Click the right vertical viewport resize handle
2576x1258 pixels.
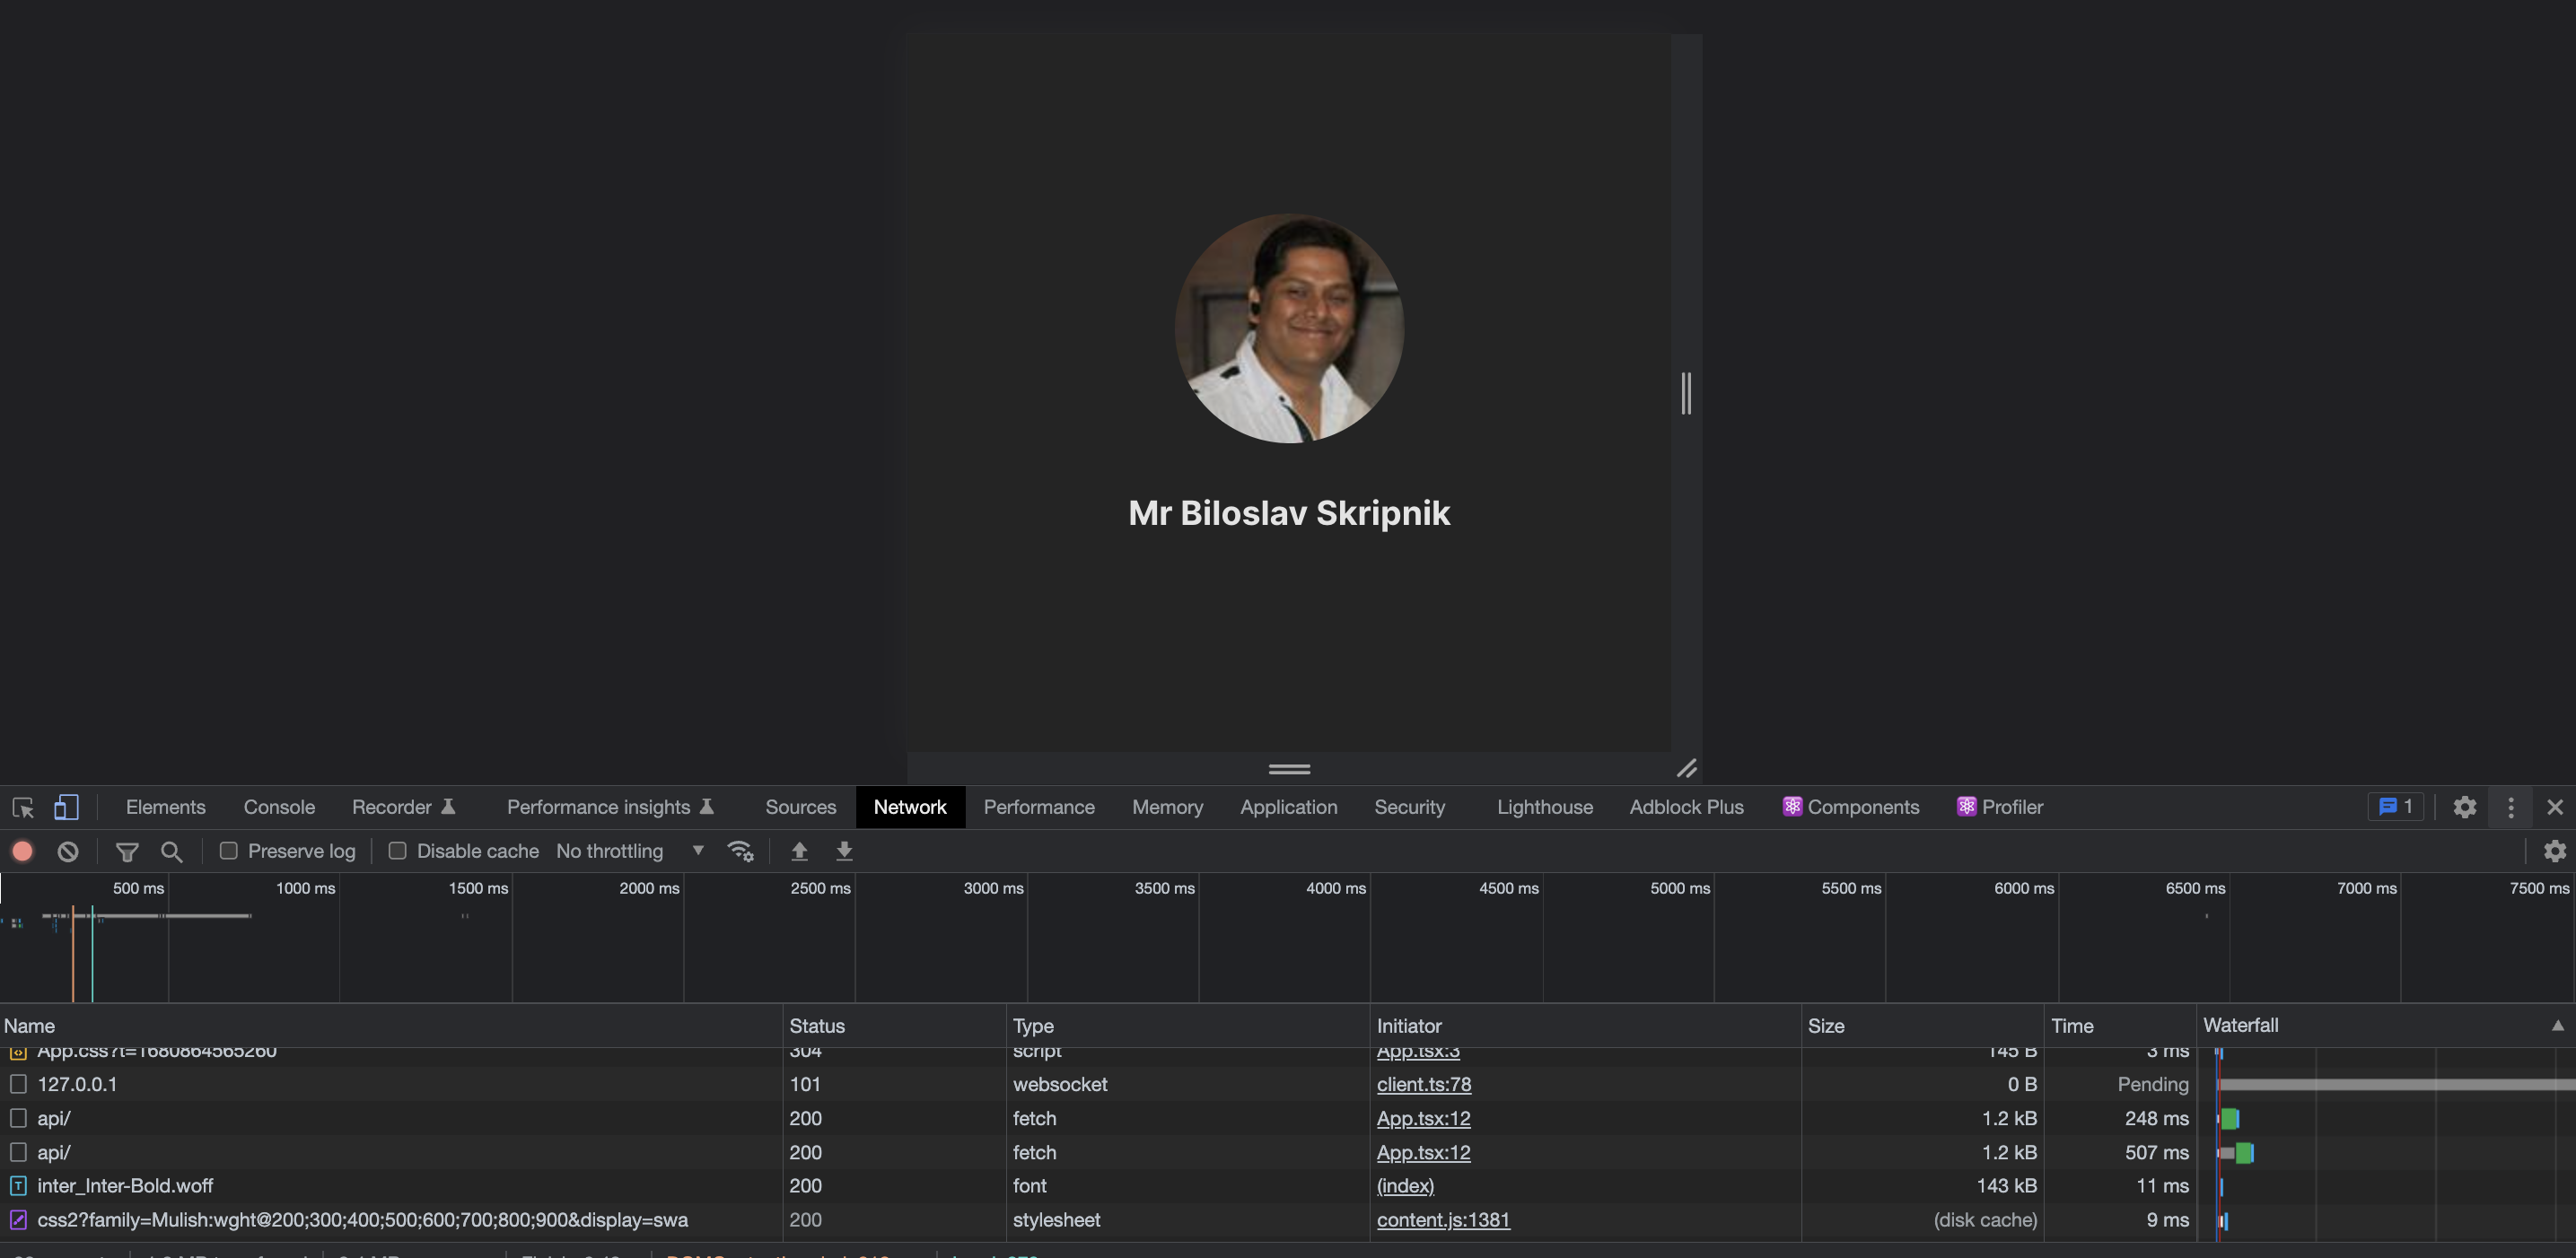(x=1686, y=393)
